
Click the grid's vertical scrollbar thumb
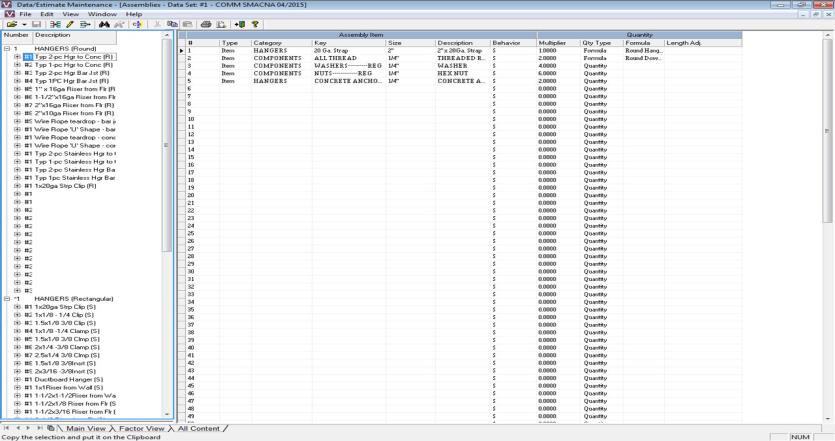(x=828, y=131)
